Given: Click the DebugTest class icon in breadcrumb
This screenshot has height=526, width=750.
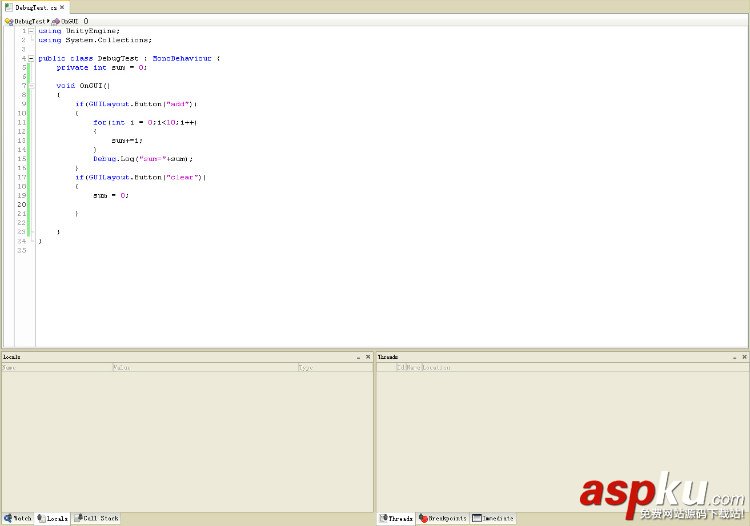Looking at the screenshot, I should (9, 22).
